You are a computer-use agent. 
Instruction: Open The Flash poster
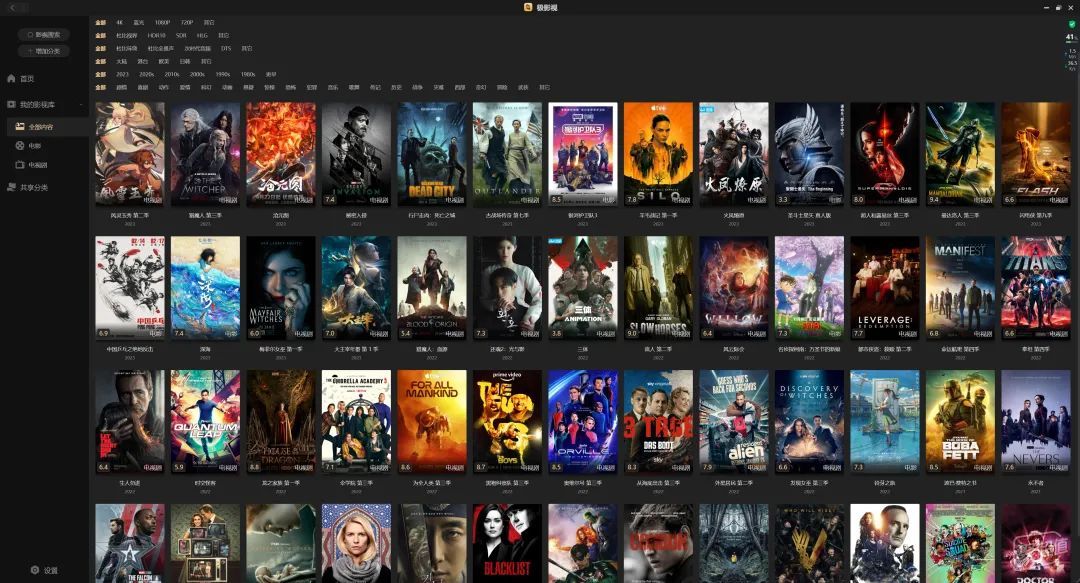(1036, 154)
